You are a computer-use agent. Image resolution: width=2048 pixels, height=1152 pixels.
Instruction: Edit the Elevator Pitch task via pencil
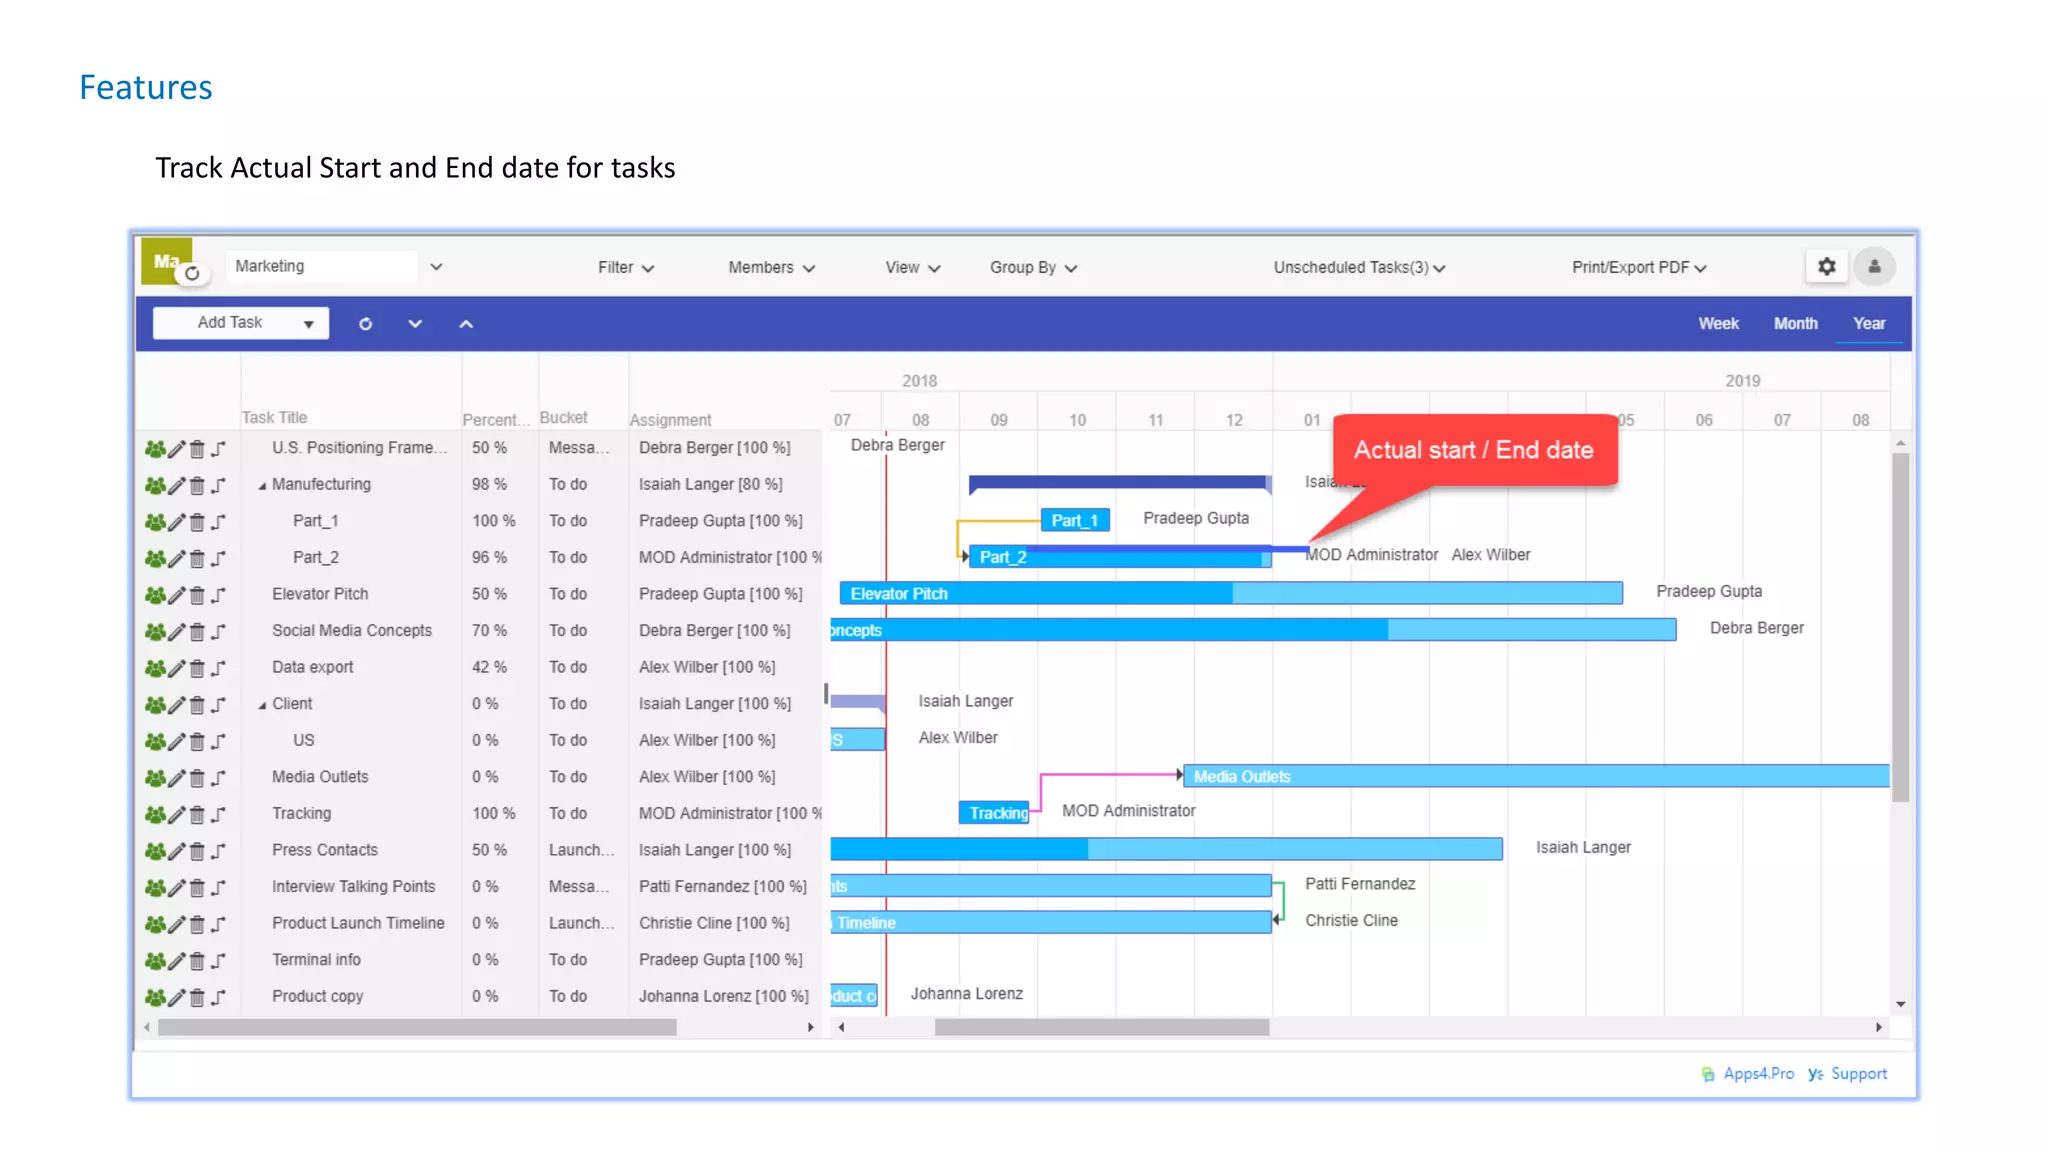(176, 595)
